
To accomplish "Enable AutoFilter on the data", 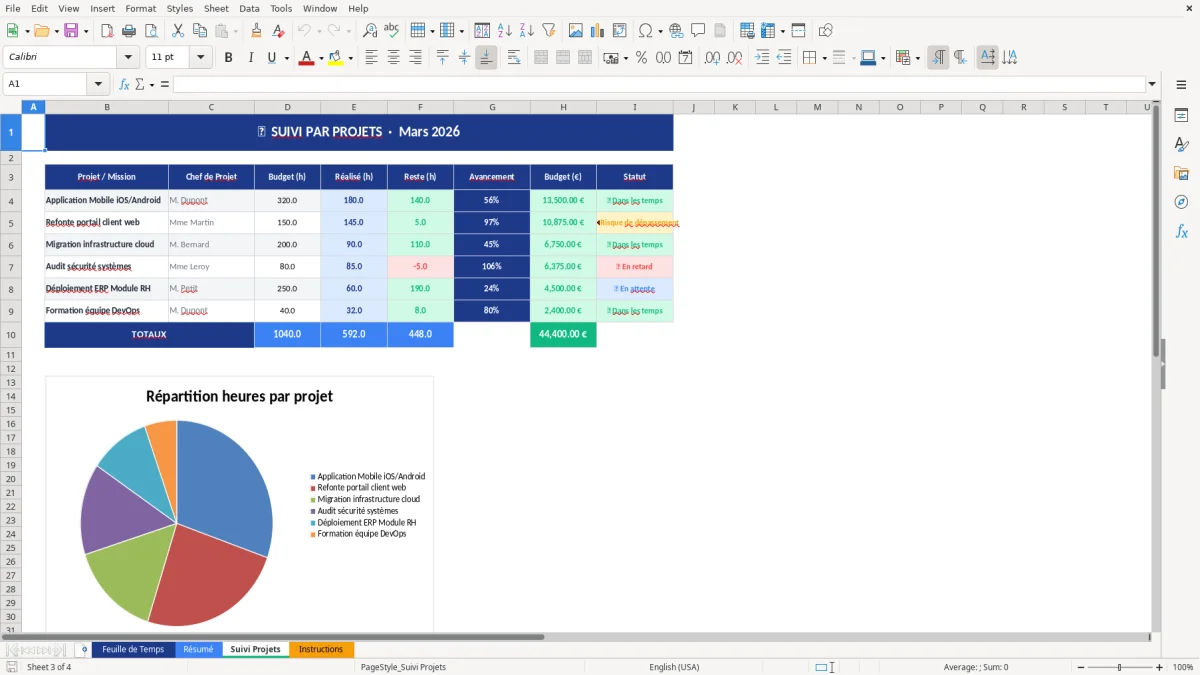I will click(x=549, y=30).
